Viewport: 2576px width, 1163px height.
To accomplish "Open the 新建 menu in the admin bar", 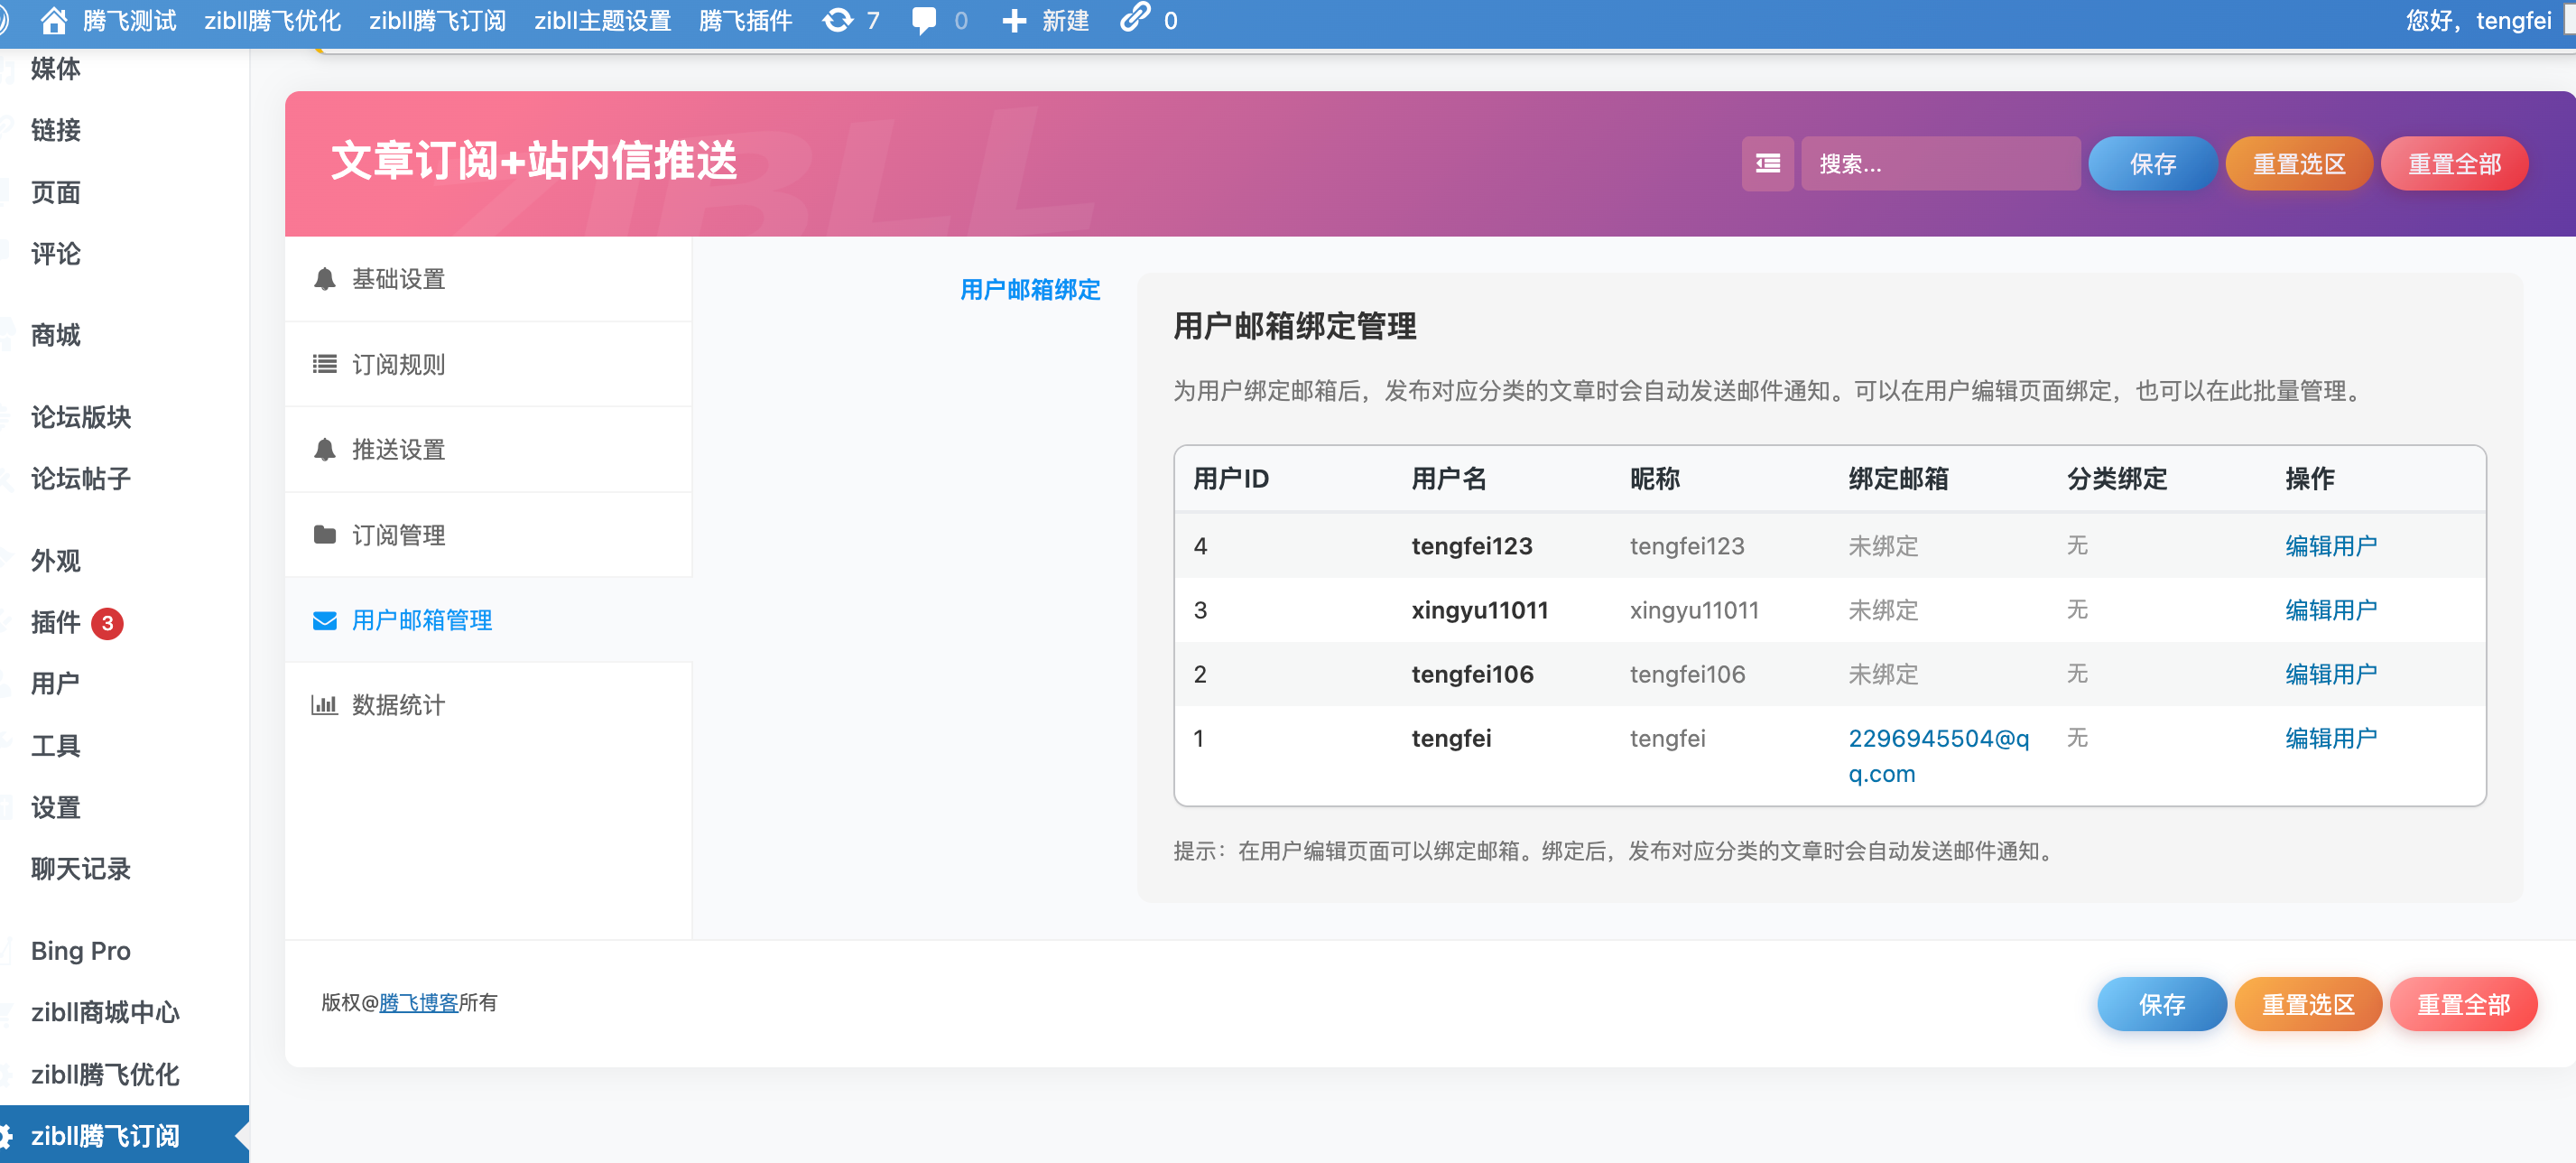I will click(x=1044, y=20).
